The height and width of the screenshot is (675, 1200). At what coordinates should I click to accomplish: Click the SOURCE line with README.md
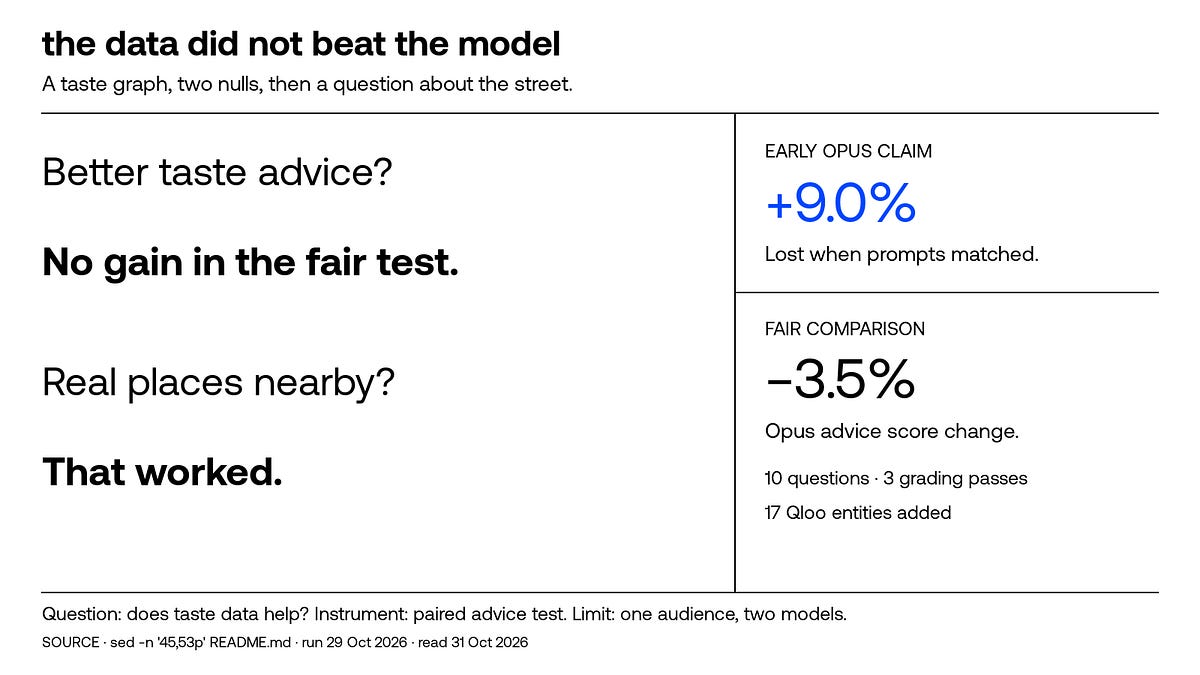285,643
